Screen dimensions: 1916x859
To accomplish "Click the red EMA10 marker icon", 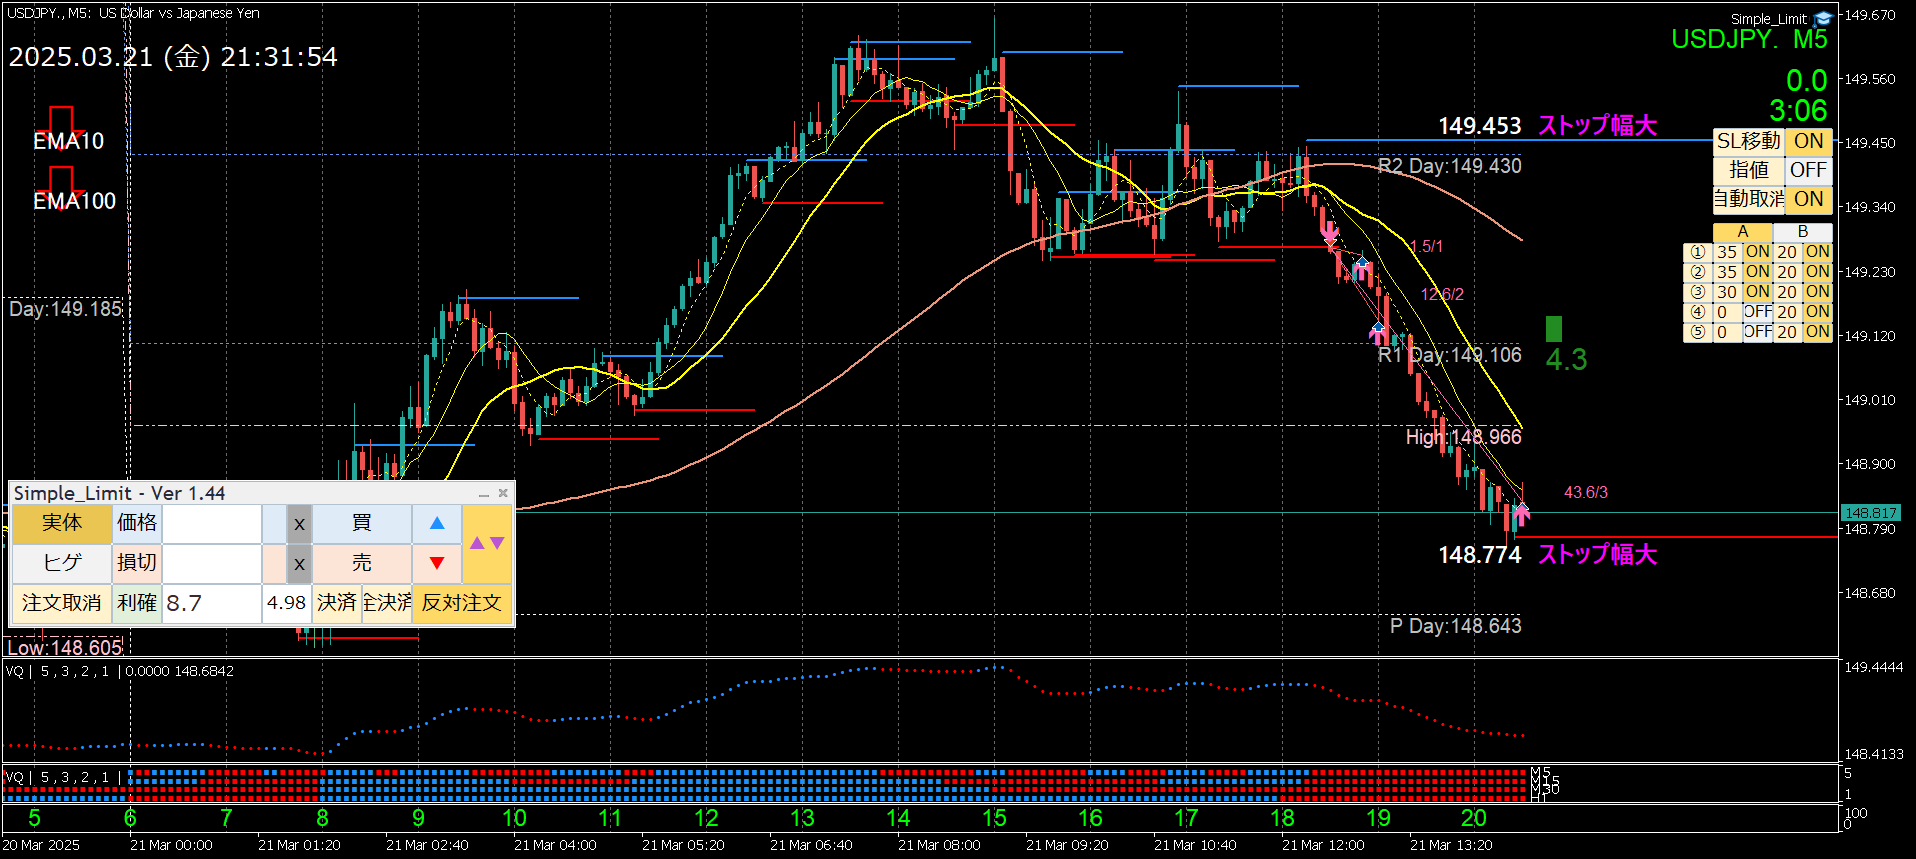I will (62, 120).
